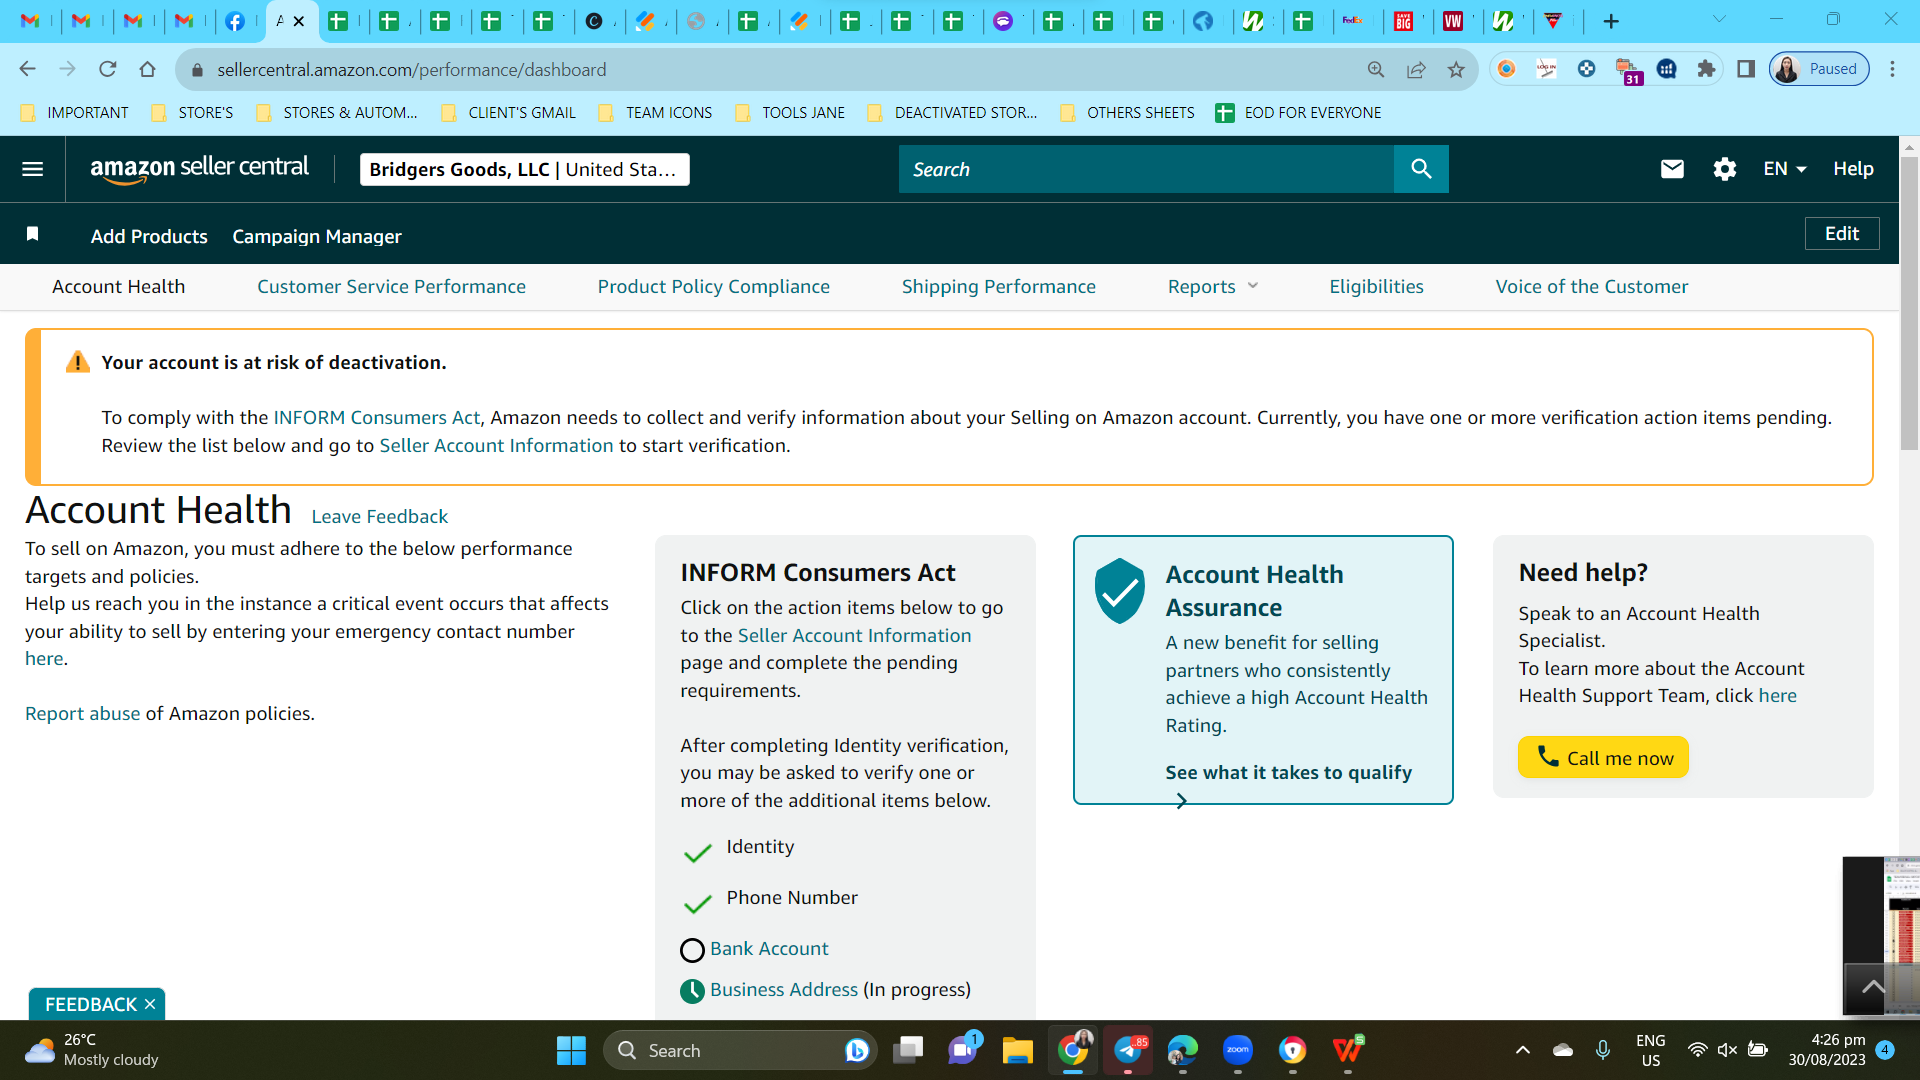The image size is (1920, 1080).
Task: Open the Bank Account action item
Action: click(x=768, y=949)
